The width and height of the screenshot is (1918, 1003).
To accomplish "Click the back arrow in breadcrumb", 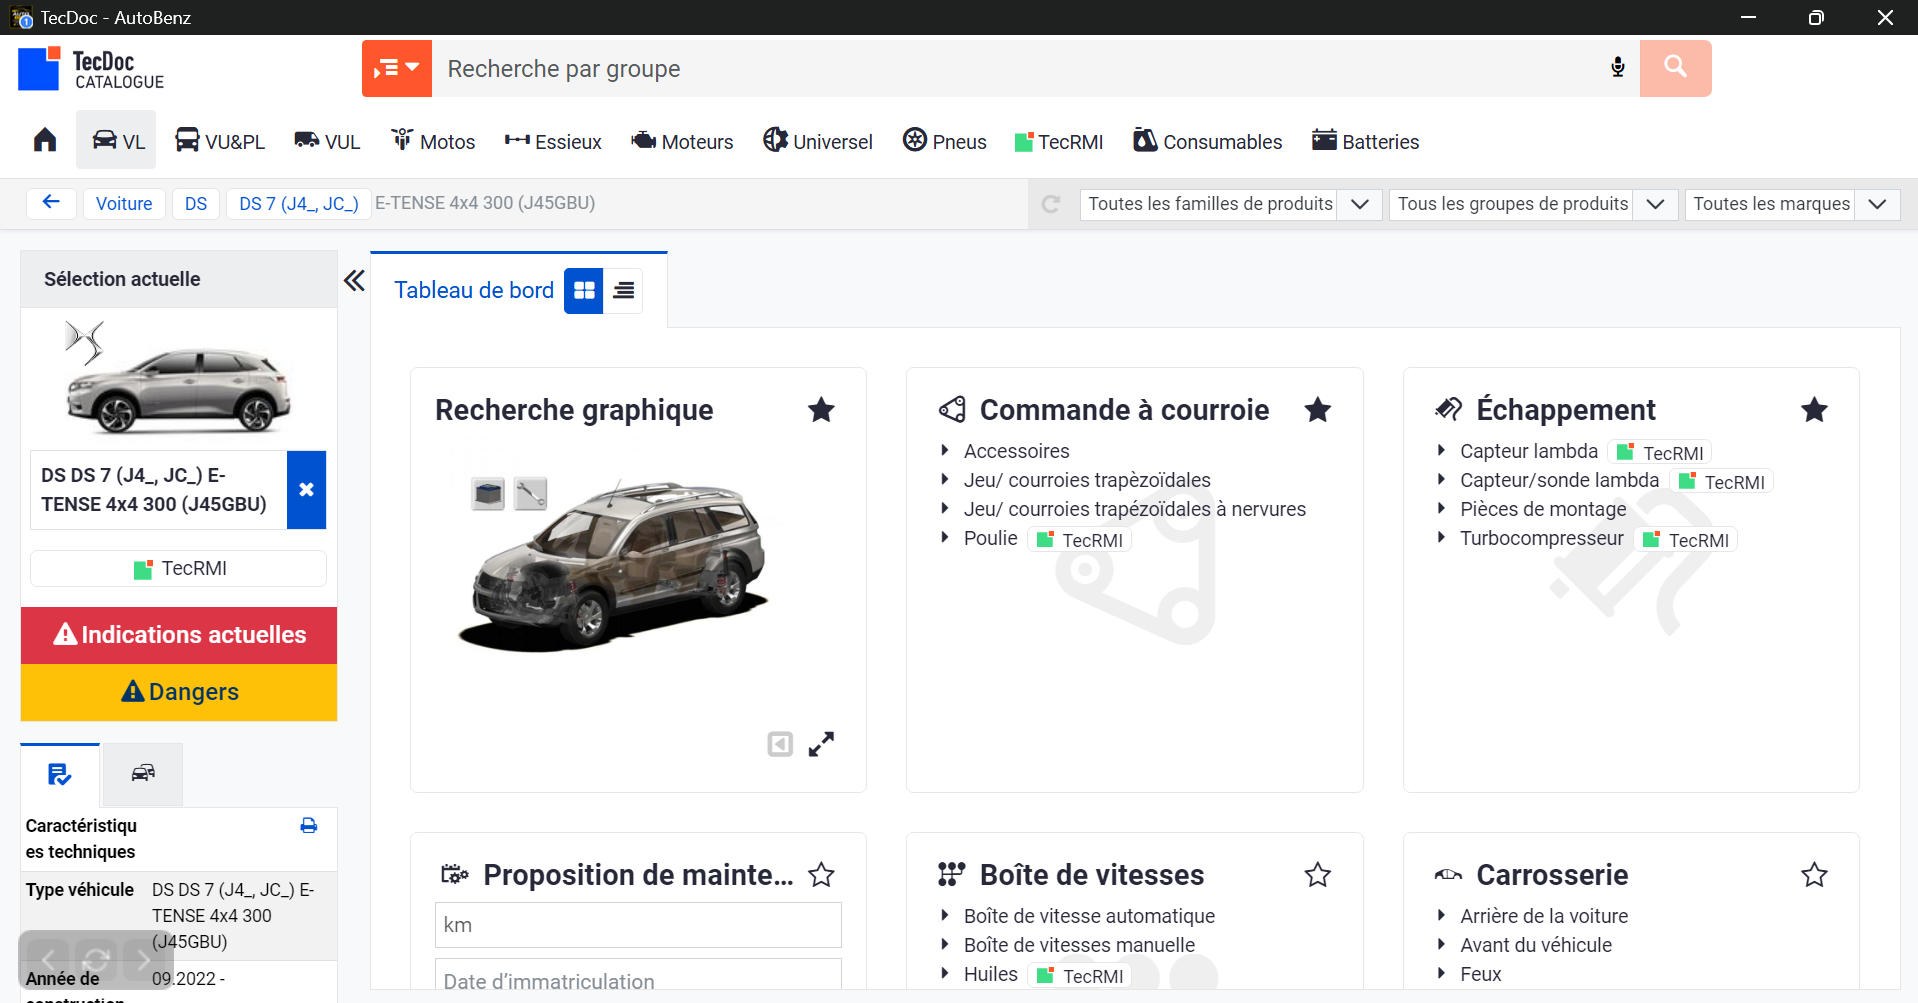I will point(51,203).
